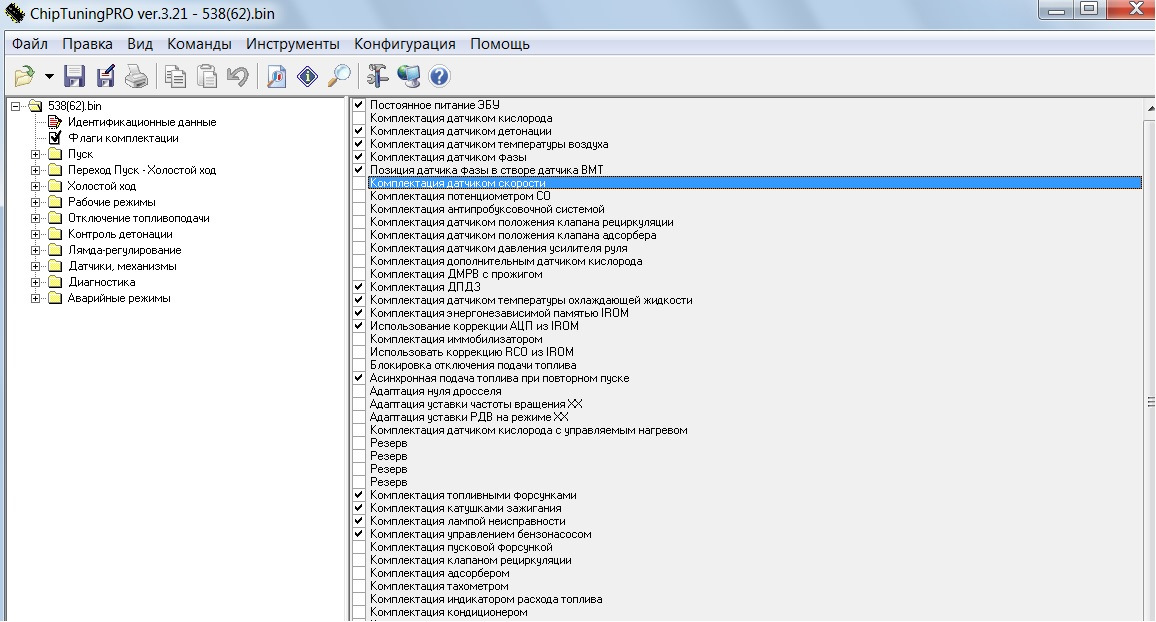Click the Paste clipboard icon
Image resolution: width=1156 pixels, height=622 pixels.
pos(206,76)
